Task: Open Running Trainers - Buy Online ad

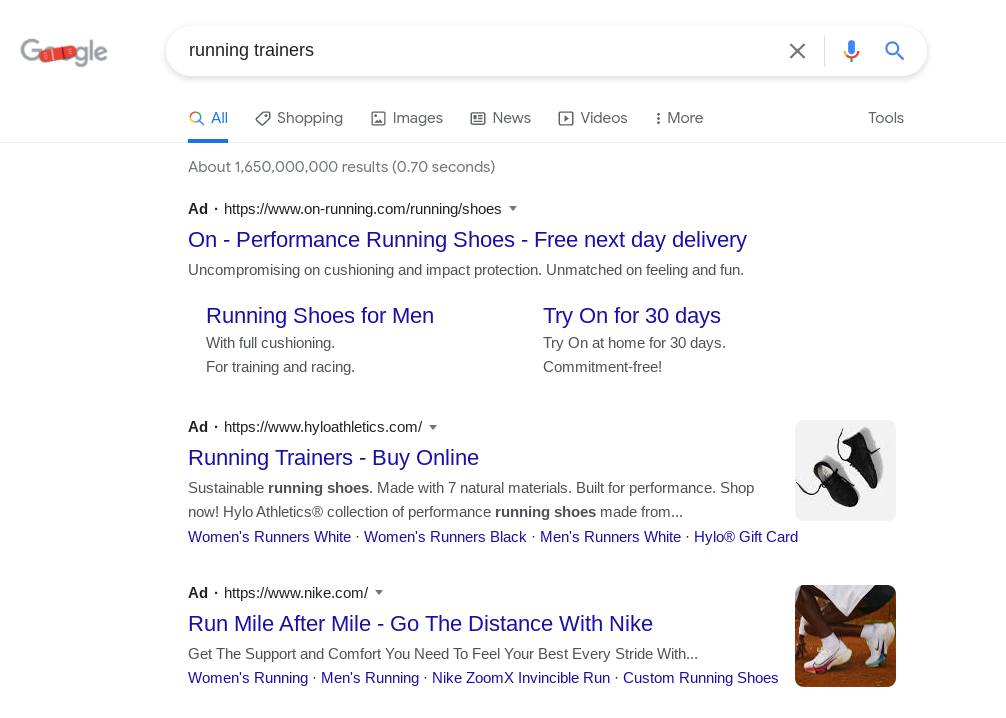Action: click(334, 458)
